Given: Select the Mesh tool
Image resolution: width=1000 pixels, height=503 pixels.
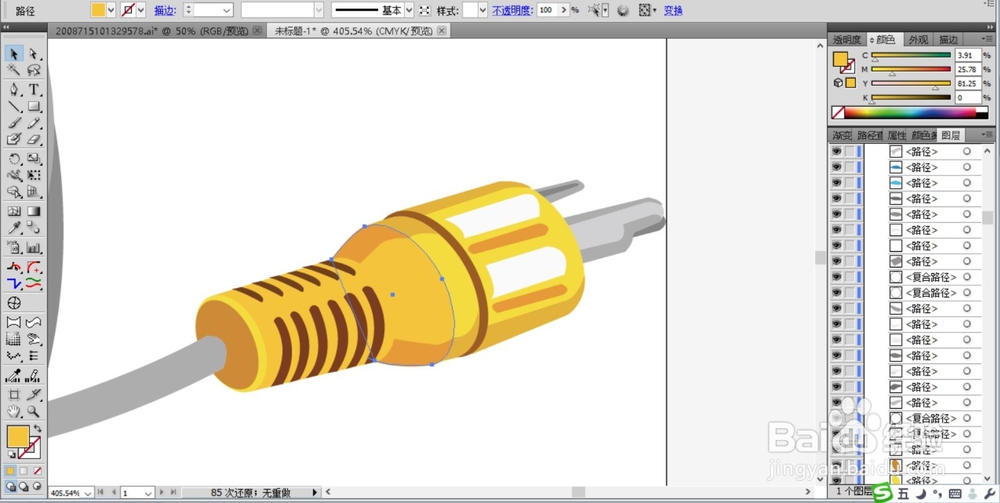Looking at the screenshot, I should coord(15,211).
